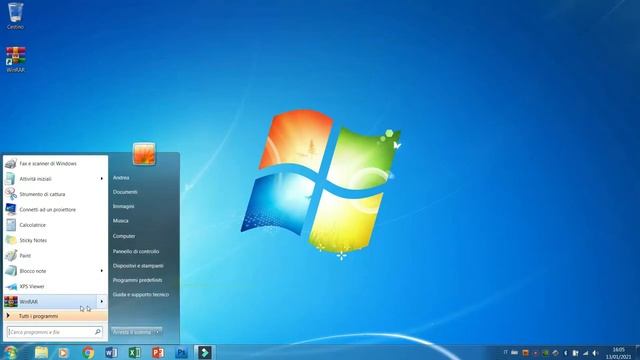Open Windows Media Player from taskbar
The width and height of the screenshot is (640, 360).
coord(63,352)
